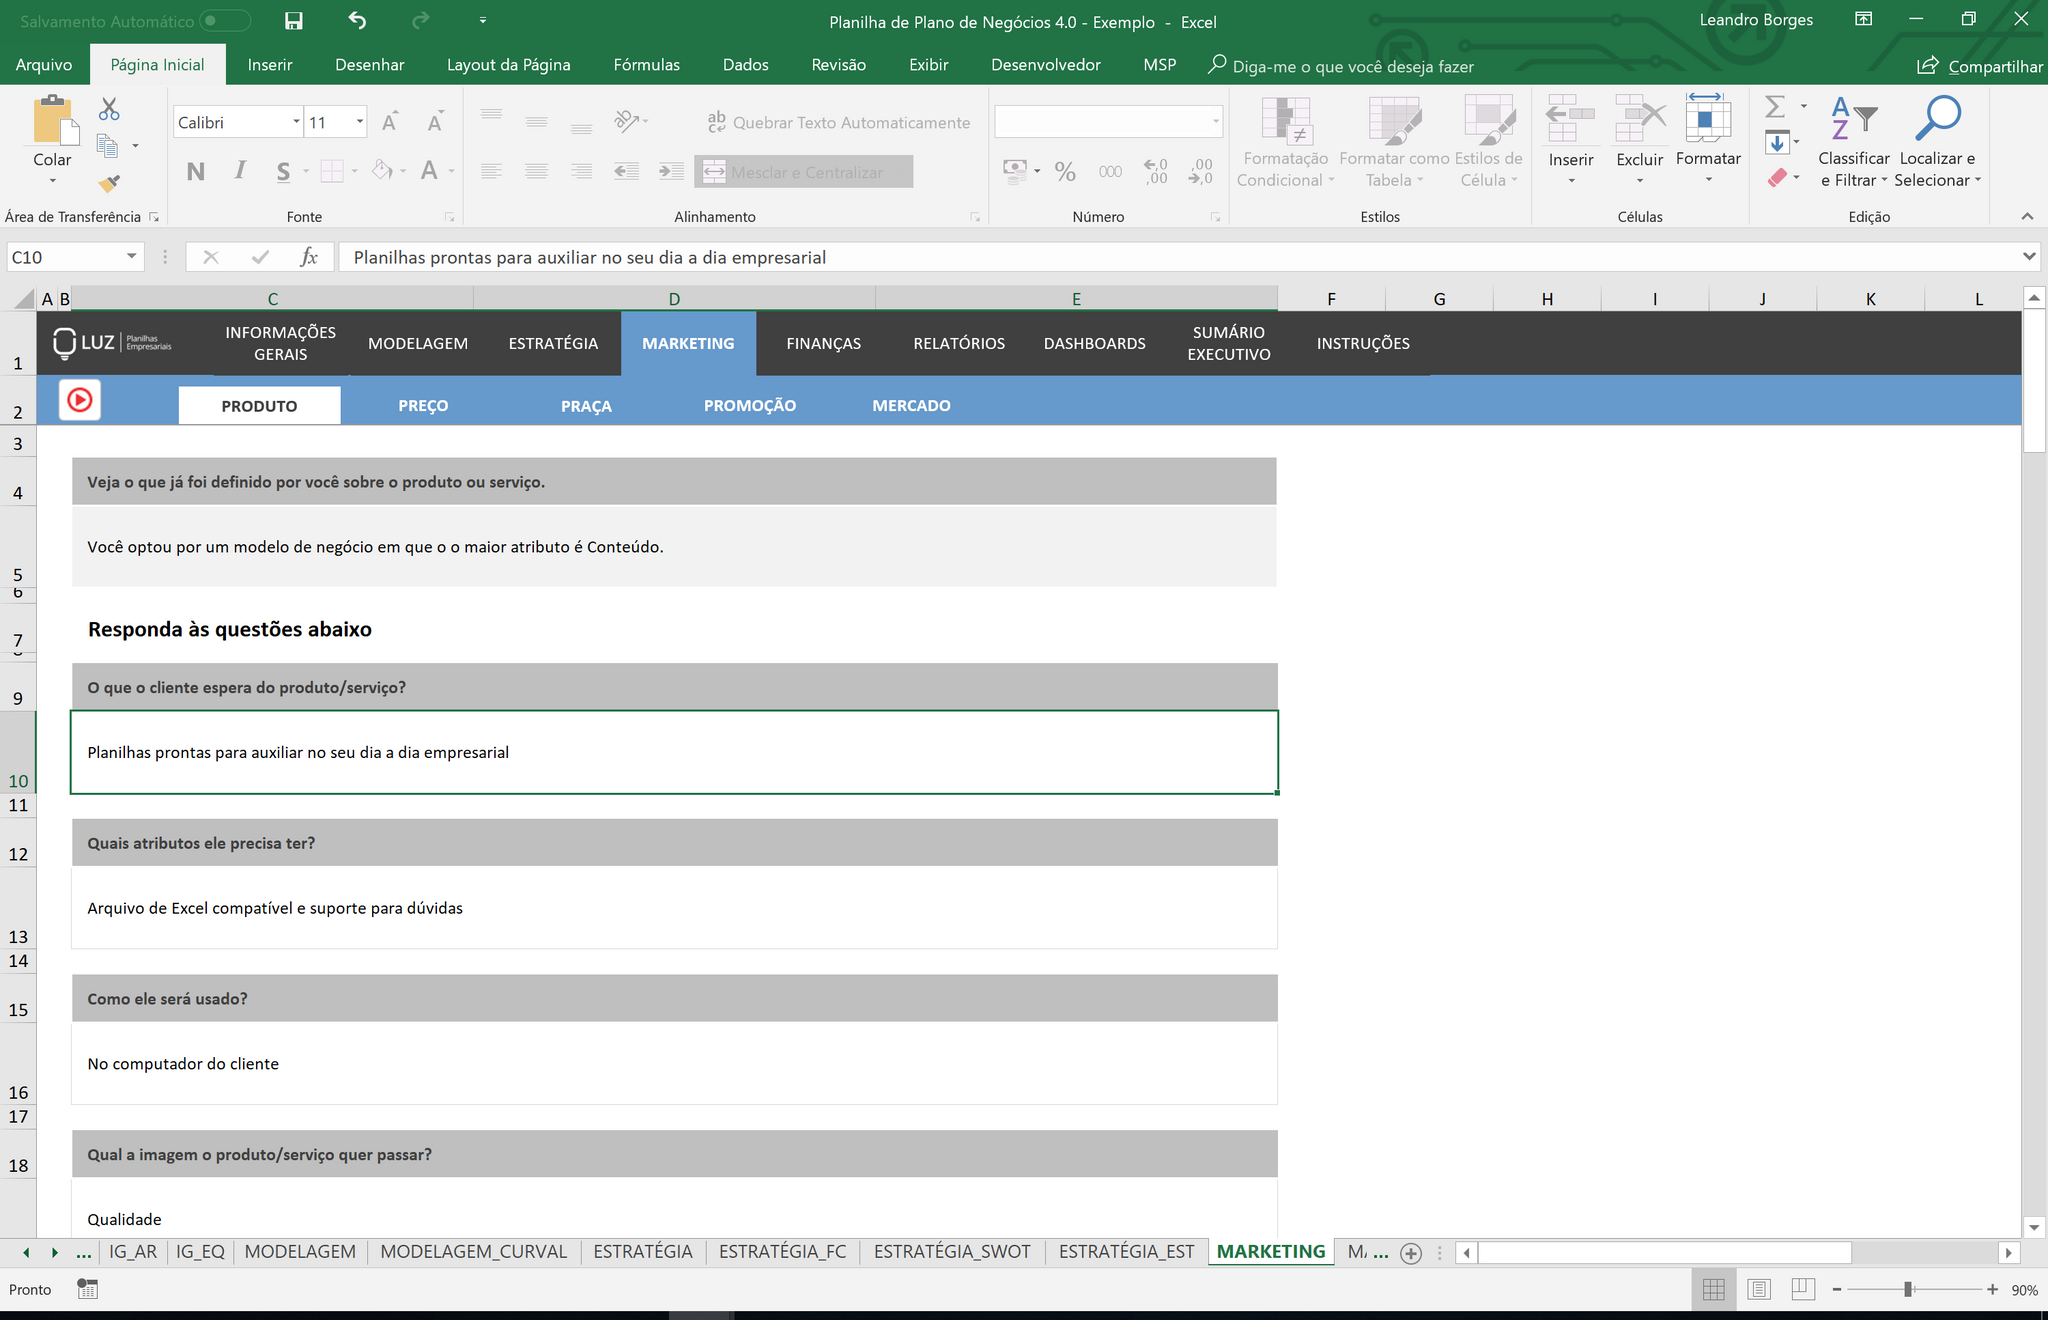Screen dimensions: 2048x1320
Task: Click the Clear eraser icon
Action: tap(1777, 178)
